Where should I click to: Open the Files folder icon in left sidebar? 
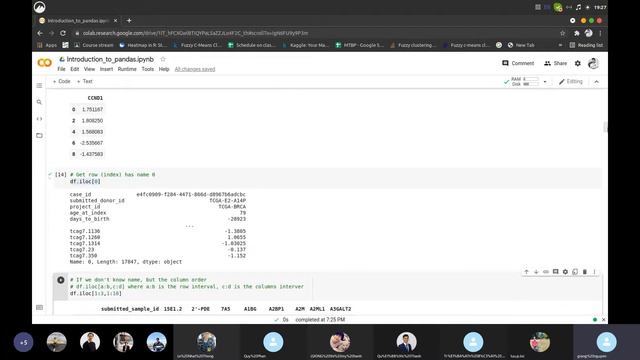(39, 135)
